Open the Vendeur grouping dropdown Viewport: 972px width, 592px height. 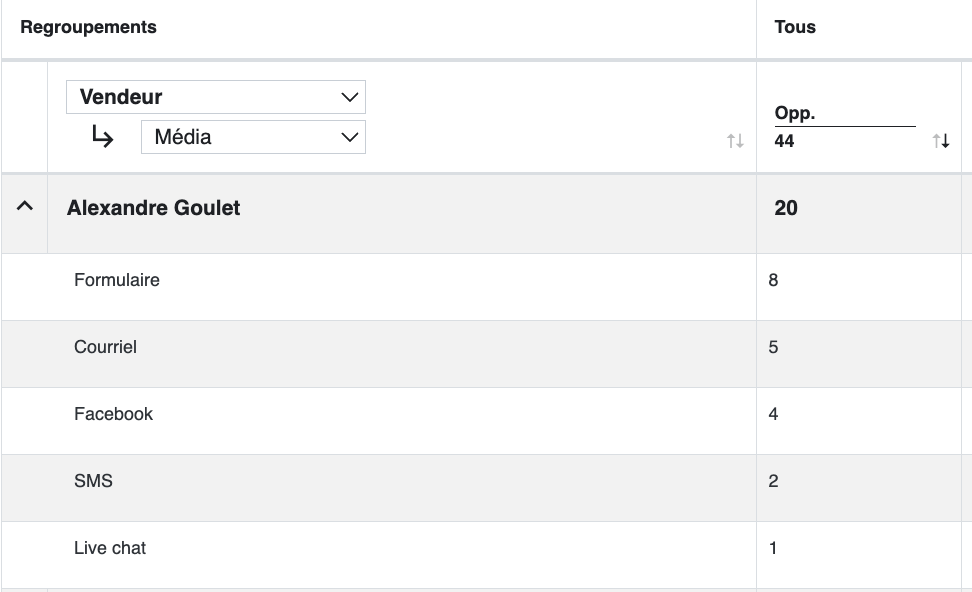click(x=216, y=97)
